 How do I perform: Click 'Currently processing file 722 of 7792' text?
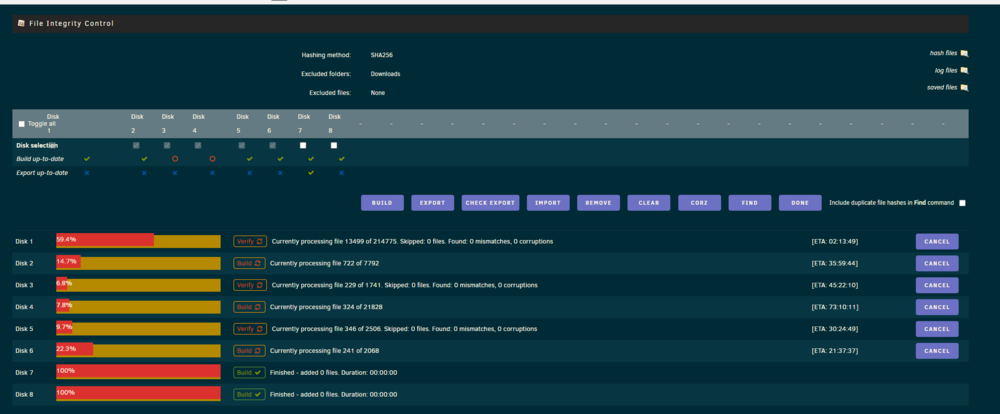coord(325,263)
